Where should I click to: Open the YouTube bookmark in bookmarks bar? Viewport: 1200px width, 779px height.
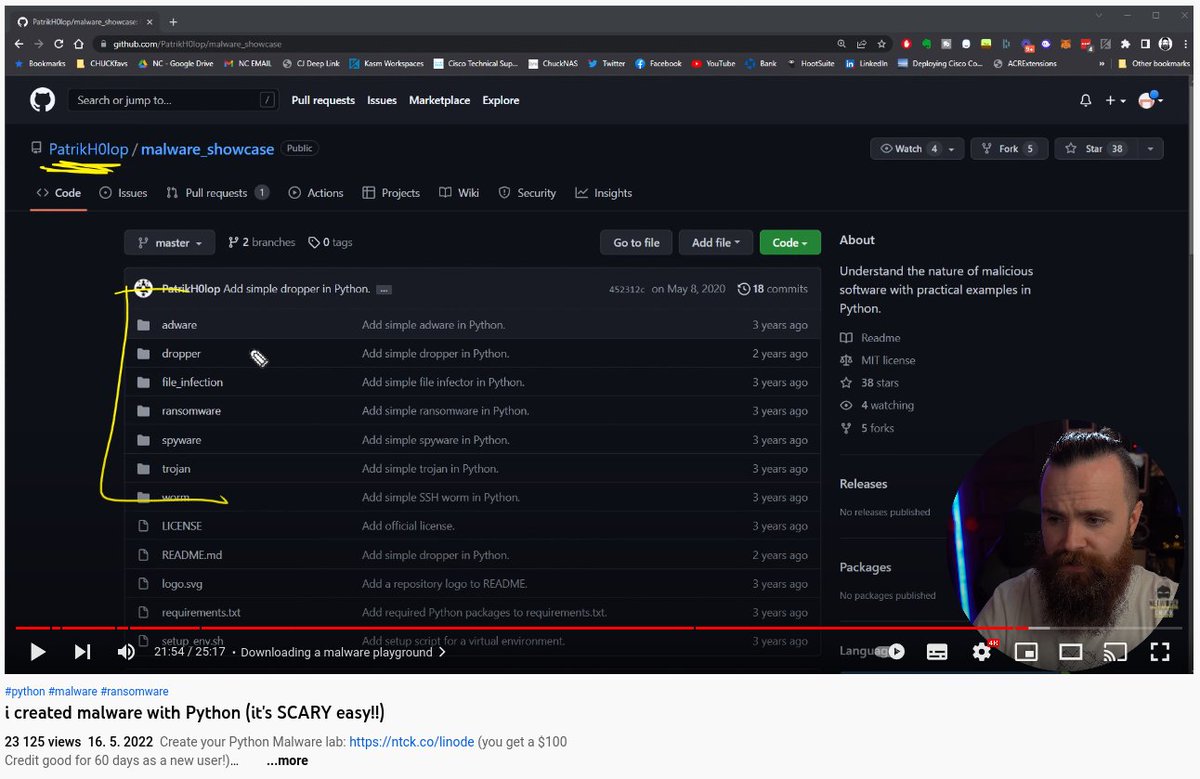tap(713, 63)
